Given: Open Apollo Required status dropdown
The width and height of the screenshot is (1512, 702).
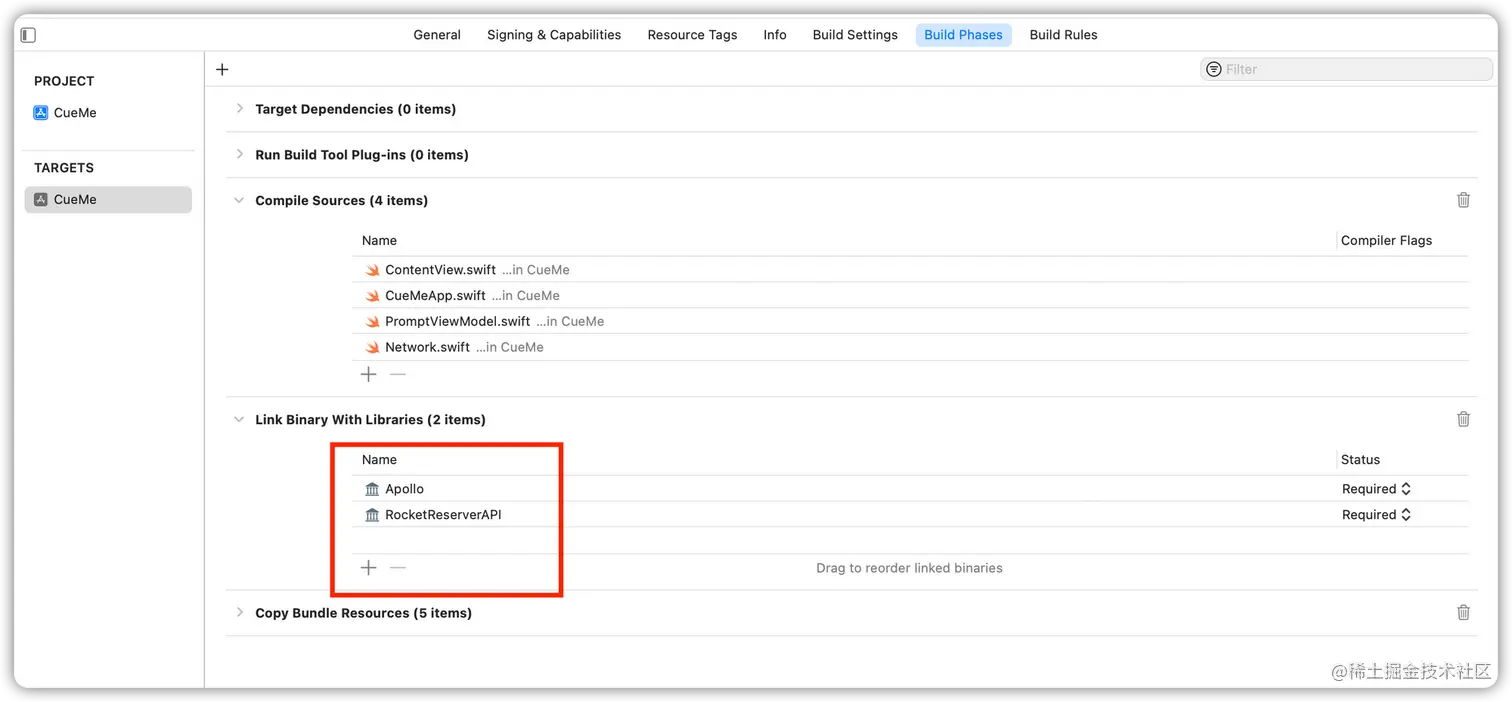Looking at the screenshot, I should 1376,489.
